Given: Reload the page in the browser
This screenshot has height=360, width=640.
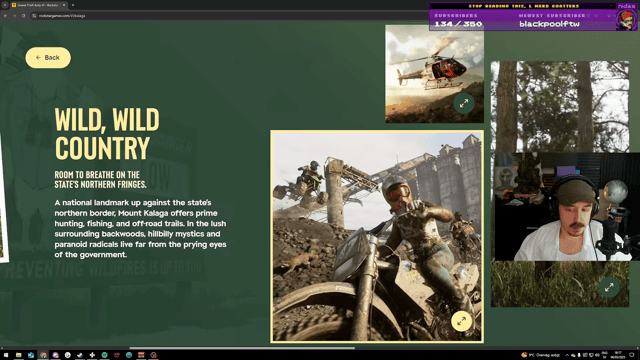Looking at the screenshot, I should (x=23, y=16).
